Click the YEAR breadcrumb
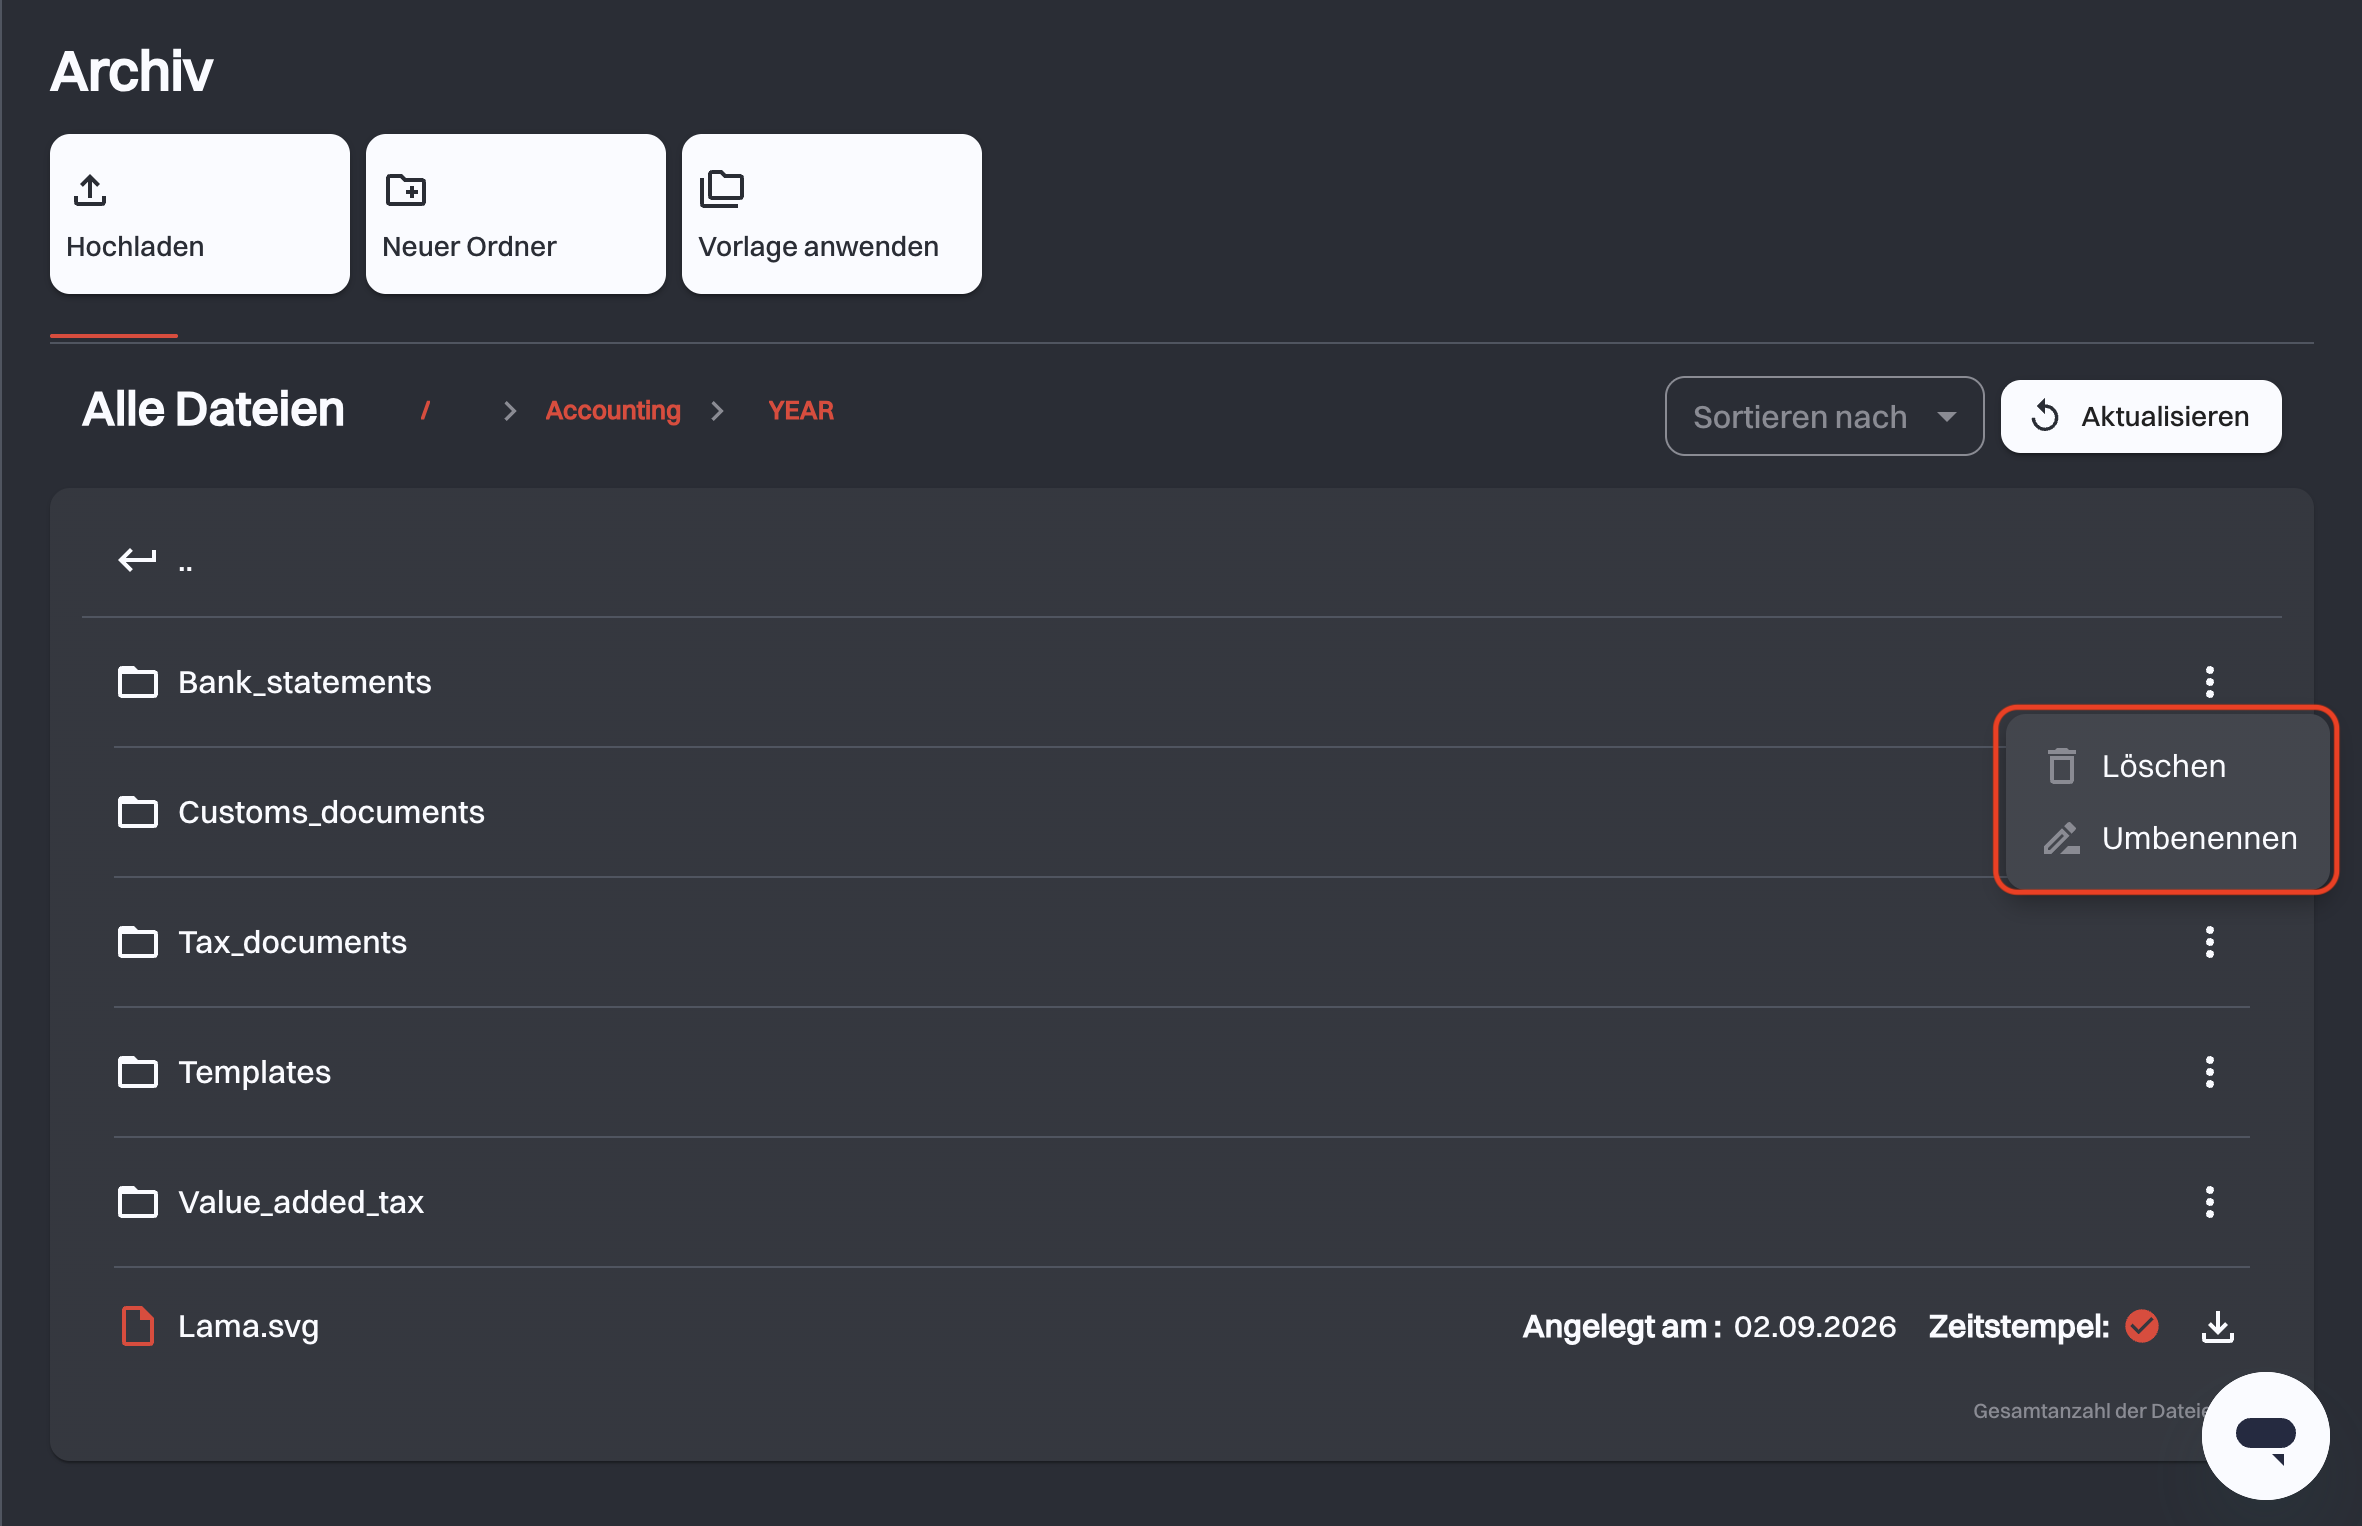The height and width of the screenshot is (1526, 2362). [x=801, y=410]
